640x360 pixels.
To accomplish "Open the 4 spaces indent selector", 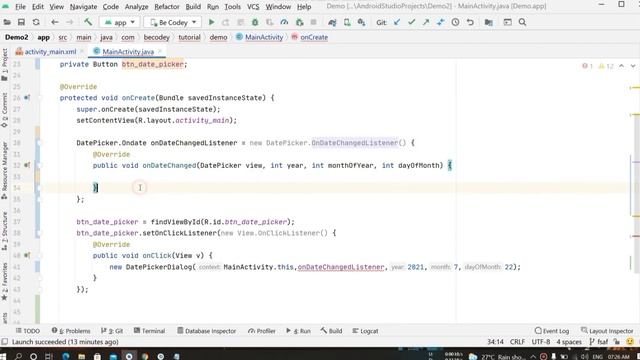I will [x=569, y=342].
